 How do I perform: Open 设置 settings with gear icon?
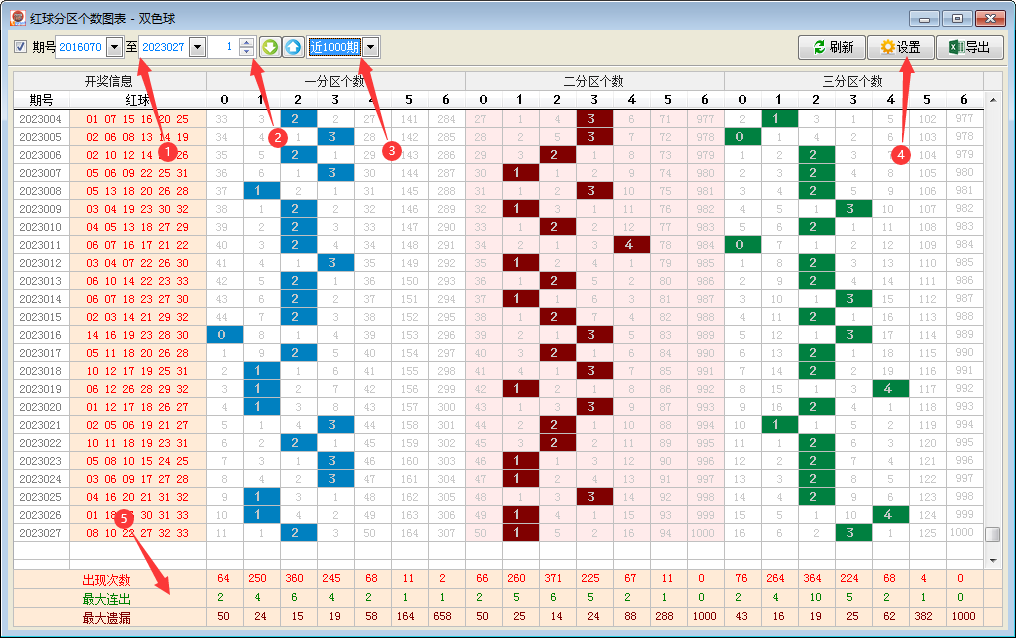point(899,47)
